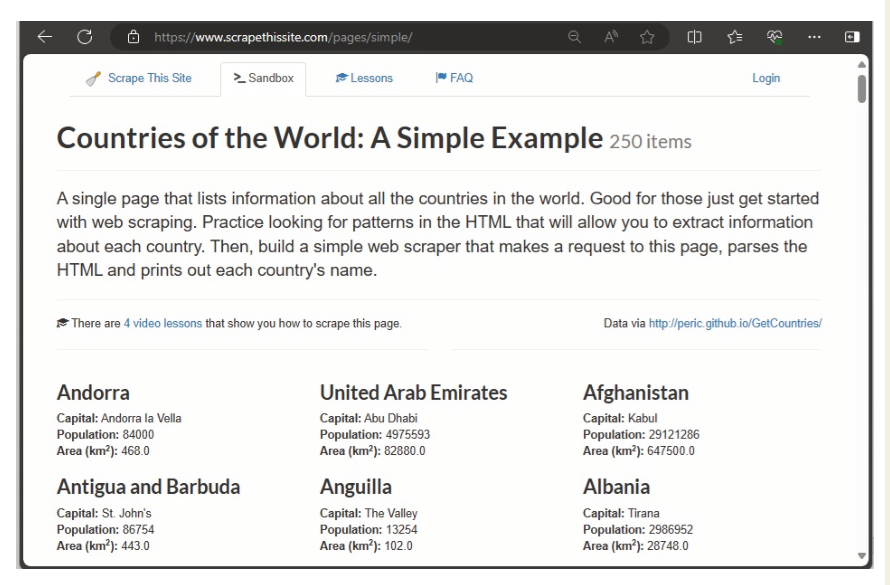Click the scroll down arrow on the scrollbar

click(x=862, y=556)
